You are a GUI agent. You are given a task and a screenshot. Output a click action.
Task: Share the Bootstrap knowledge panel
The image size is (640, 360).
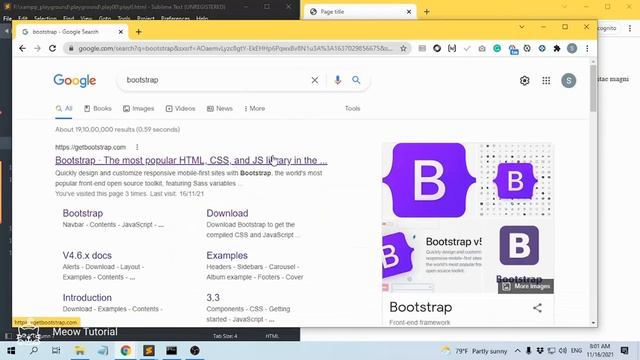[537, 308]
